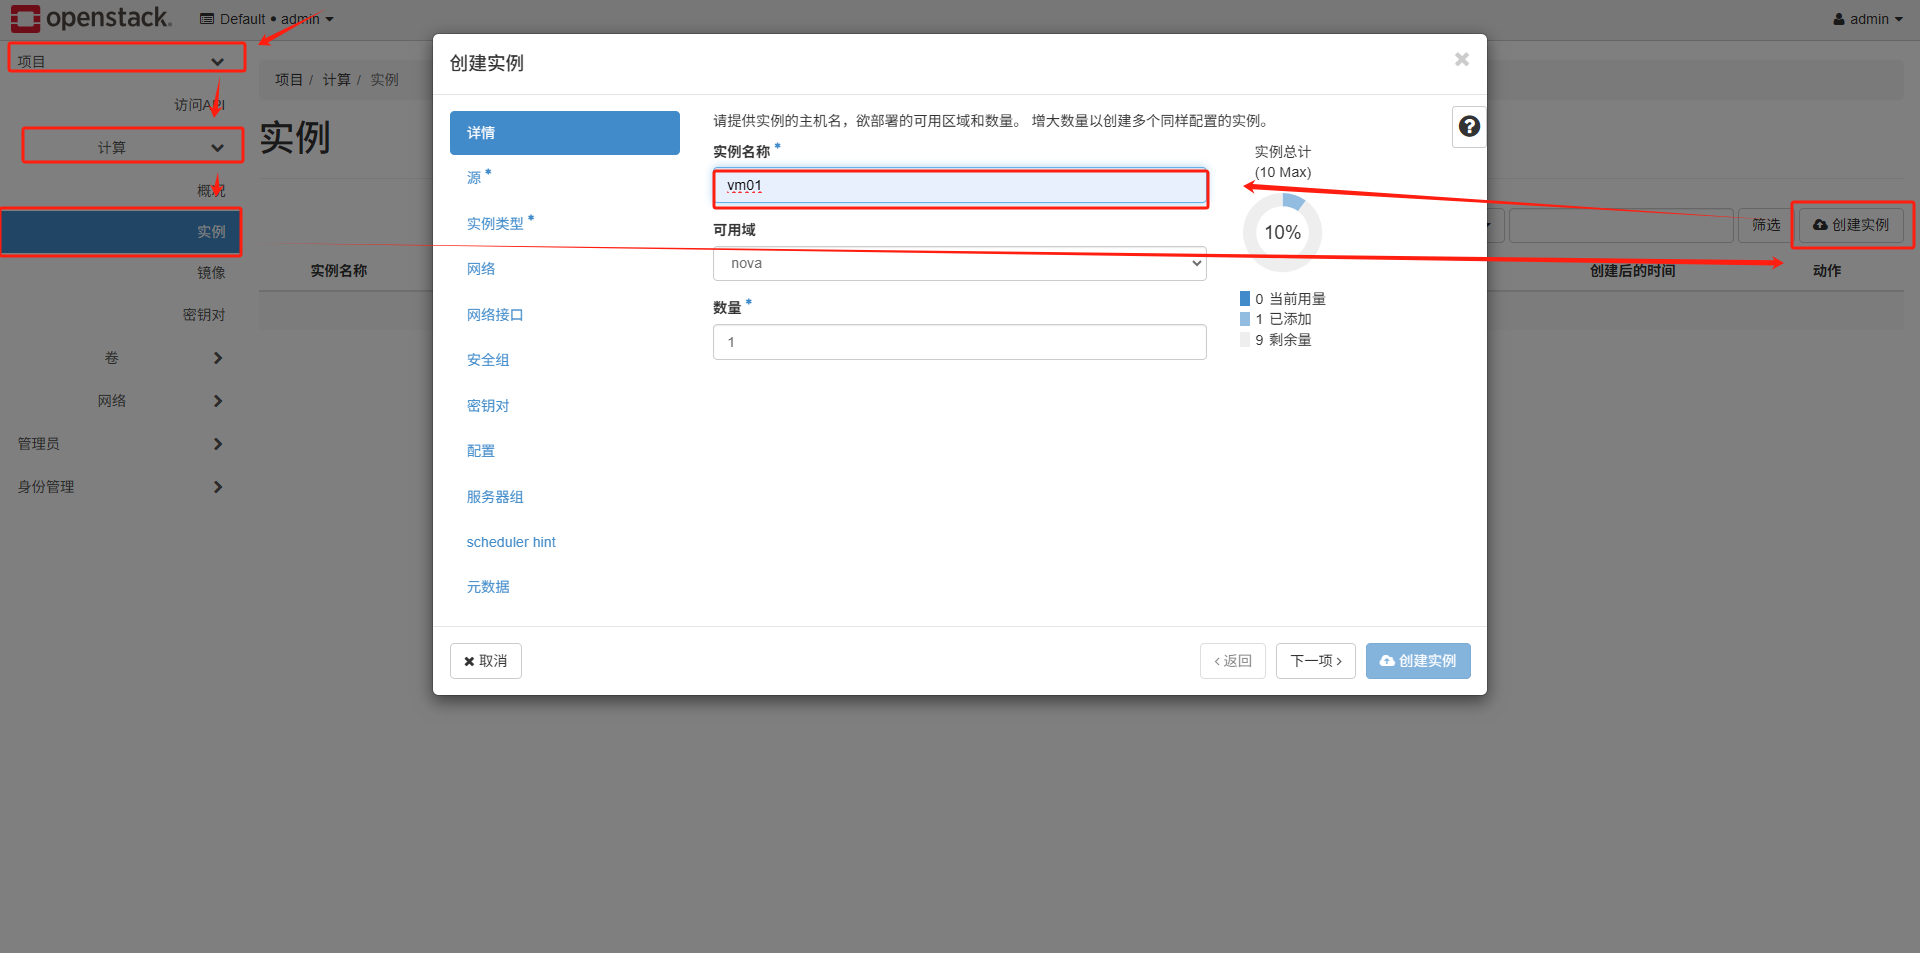Click the 取消 cancel button
Image resolution: width=1920 pixels, height=953 pixels.
pyautogui.click(x=486, y=661)
